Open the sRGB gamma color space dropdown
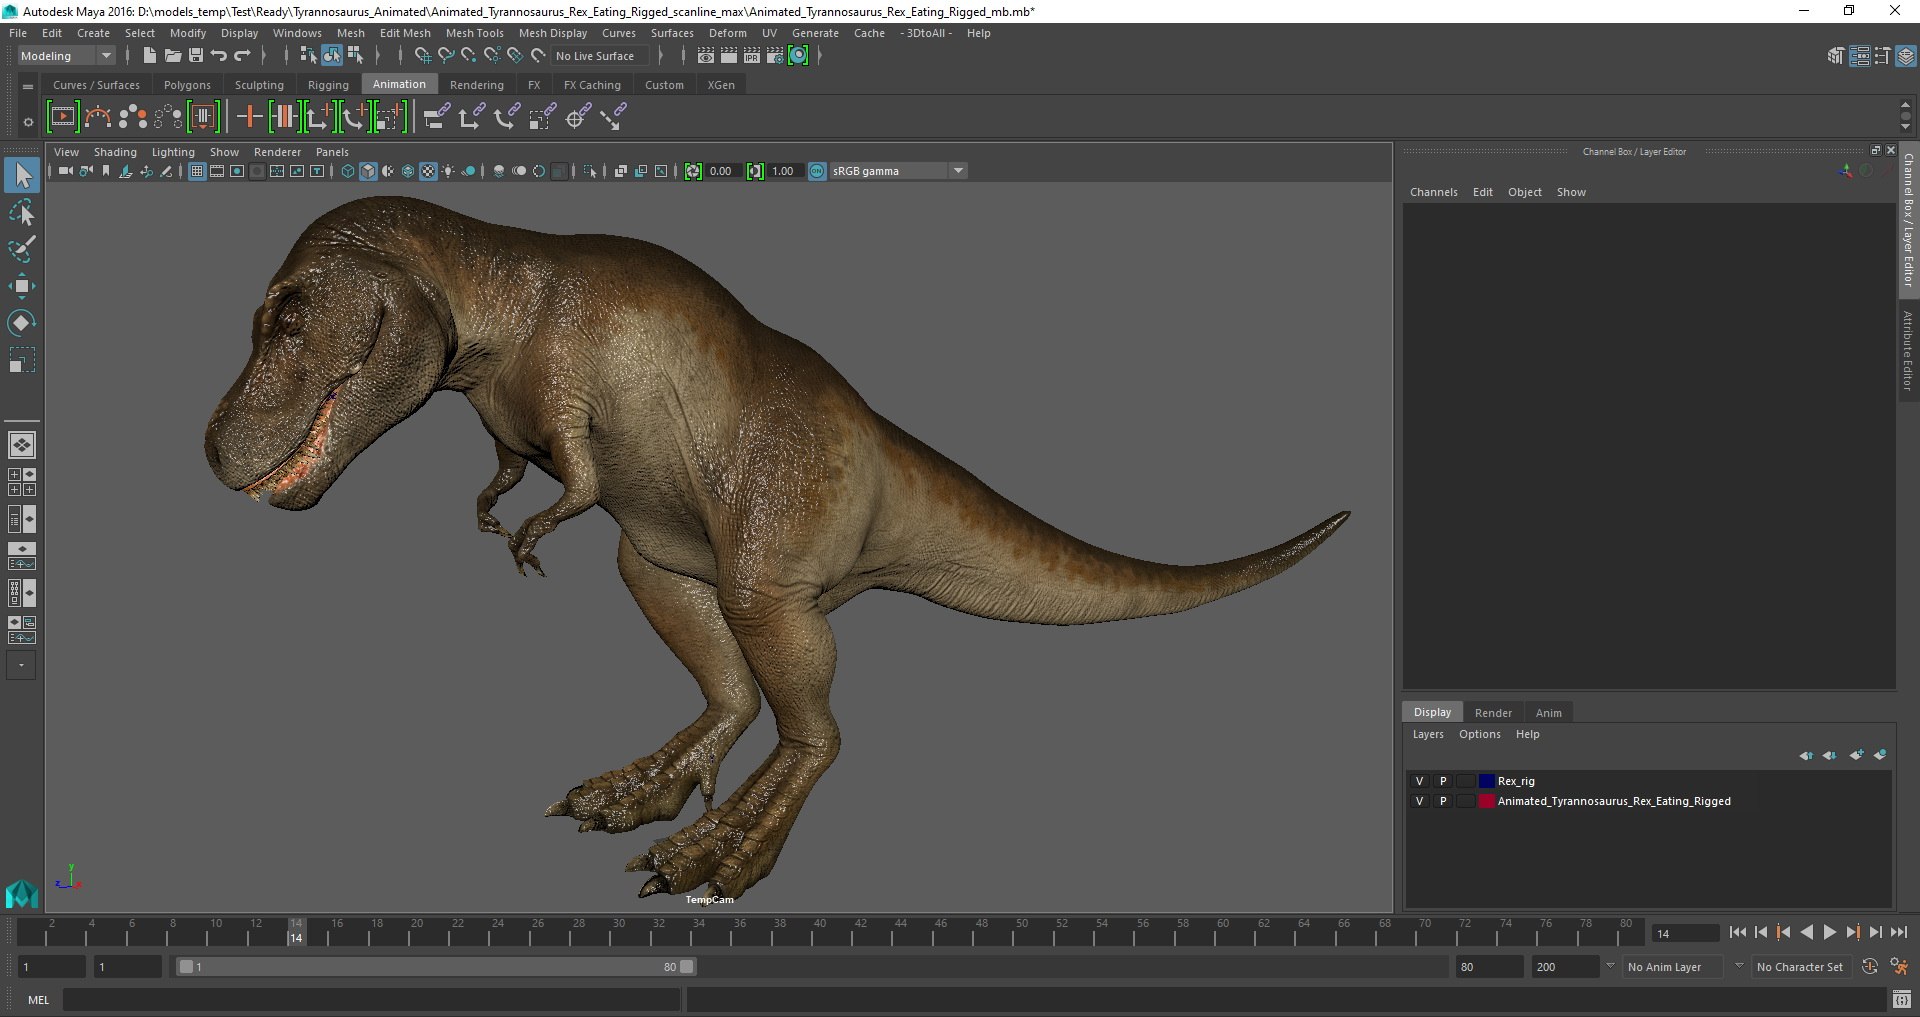Viewport: 1920px width, 1017px height. coord(898,171)
